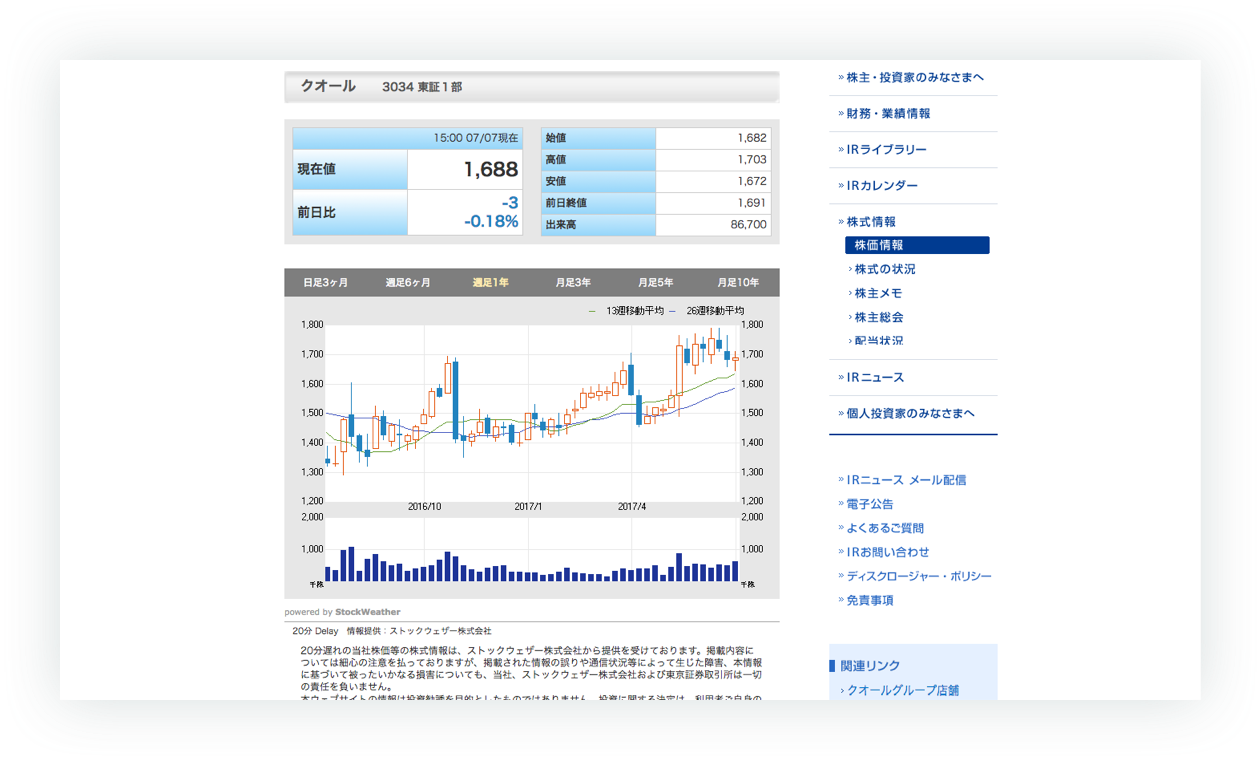
Task: Click the current price value 1,688
Action: click(491, 170)
